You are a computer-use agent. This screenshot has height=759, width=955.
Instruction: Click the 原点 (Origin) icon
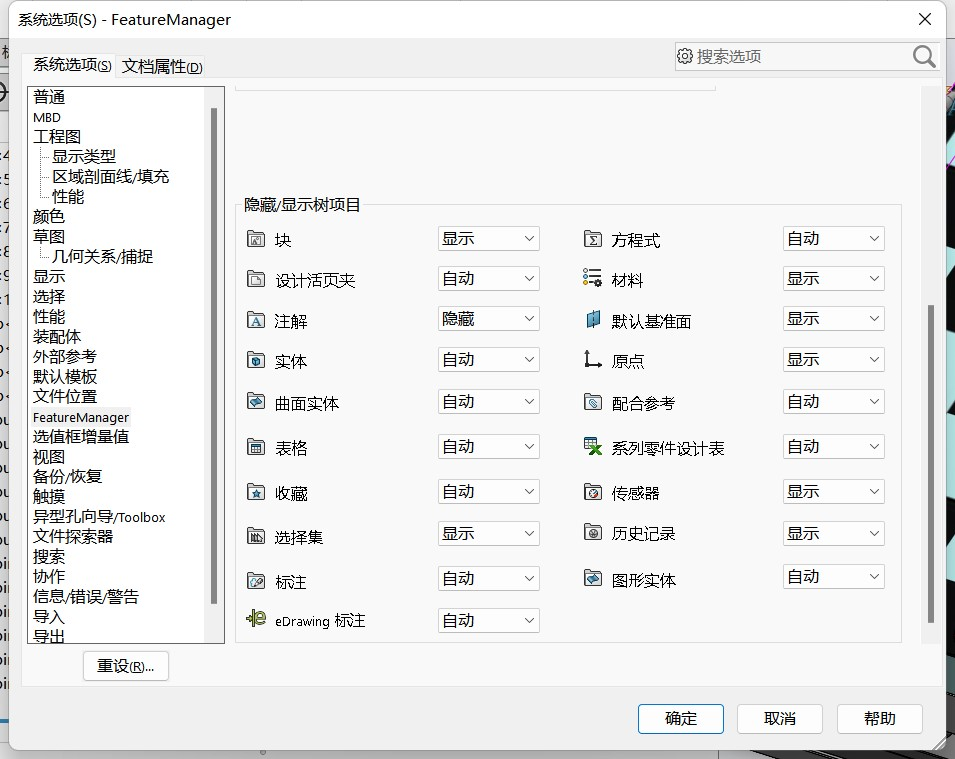[593, 360]
